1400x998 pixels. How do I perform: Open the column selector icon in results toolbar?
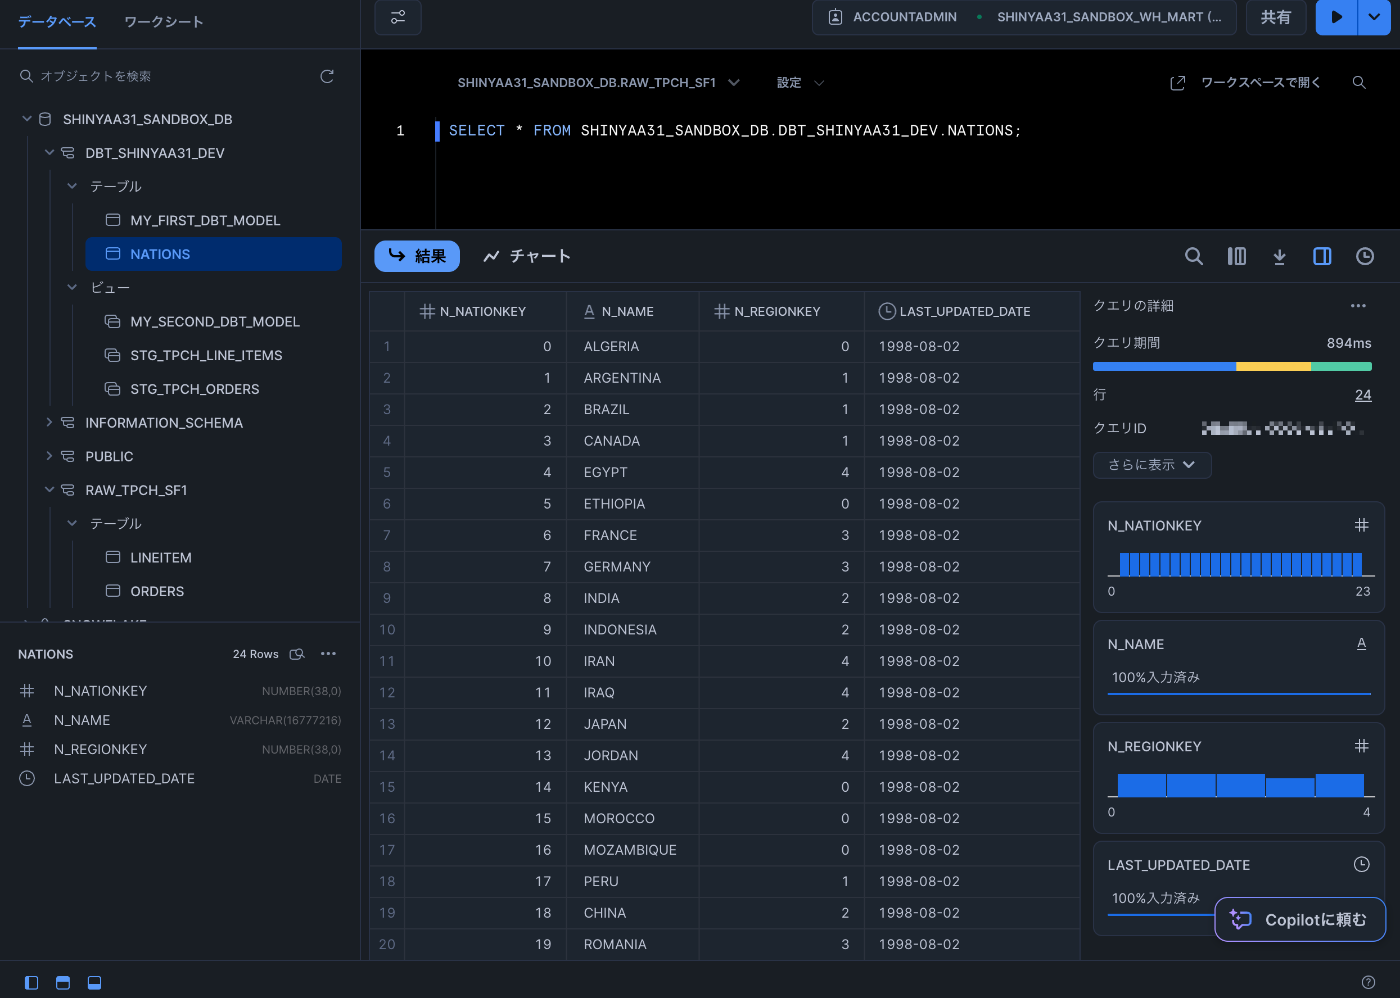pos(1237,256)
